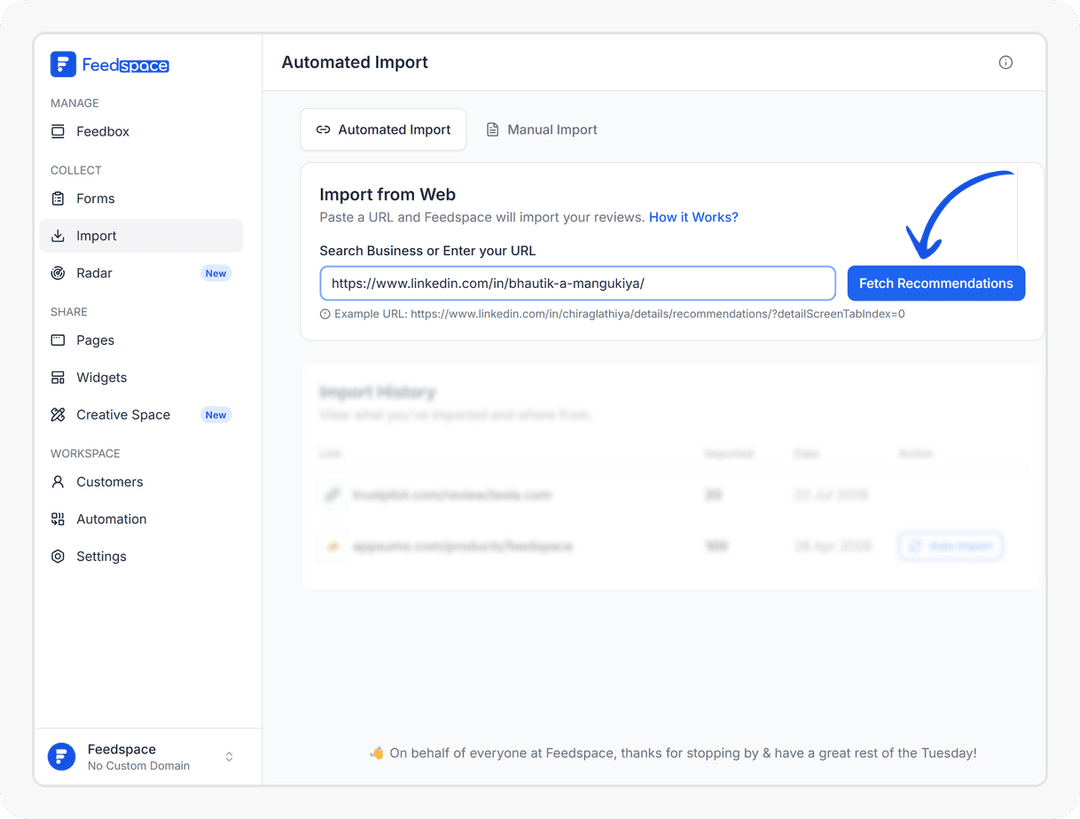Focus the Search Business or URL field
This screenshot has width=1080, height=819.
[577, 283]
